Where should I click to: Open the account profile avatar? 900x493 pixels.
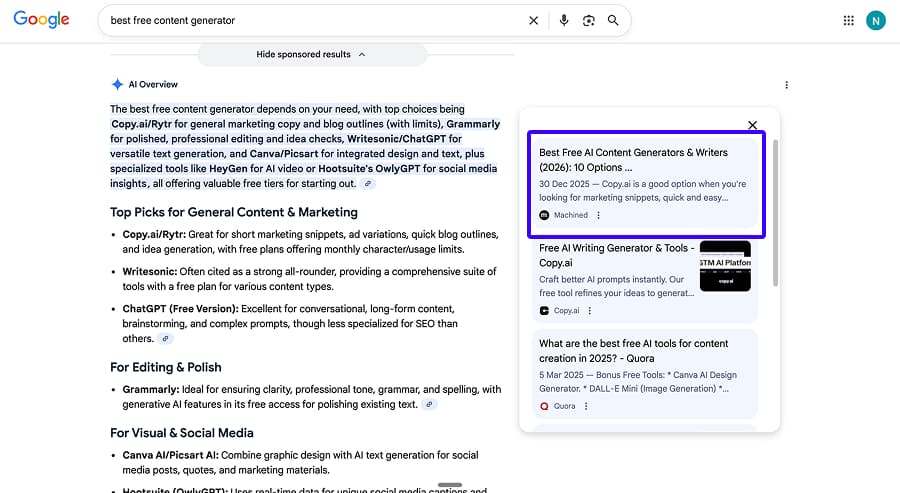(876, 20)
